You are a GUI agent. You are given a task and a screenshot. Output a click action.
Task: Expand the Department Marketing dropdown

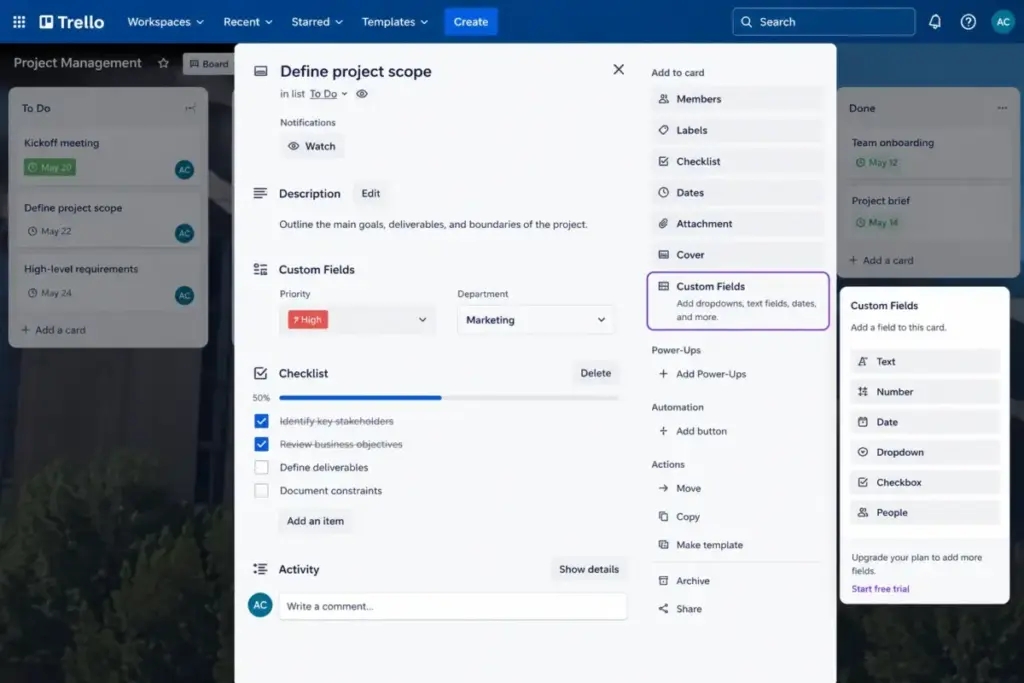click(x=536, y=320)
